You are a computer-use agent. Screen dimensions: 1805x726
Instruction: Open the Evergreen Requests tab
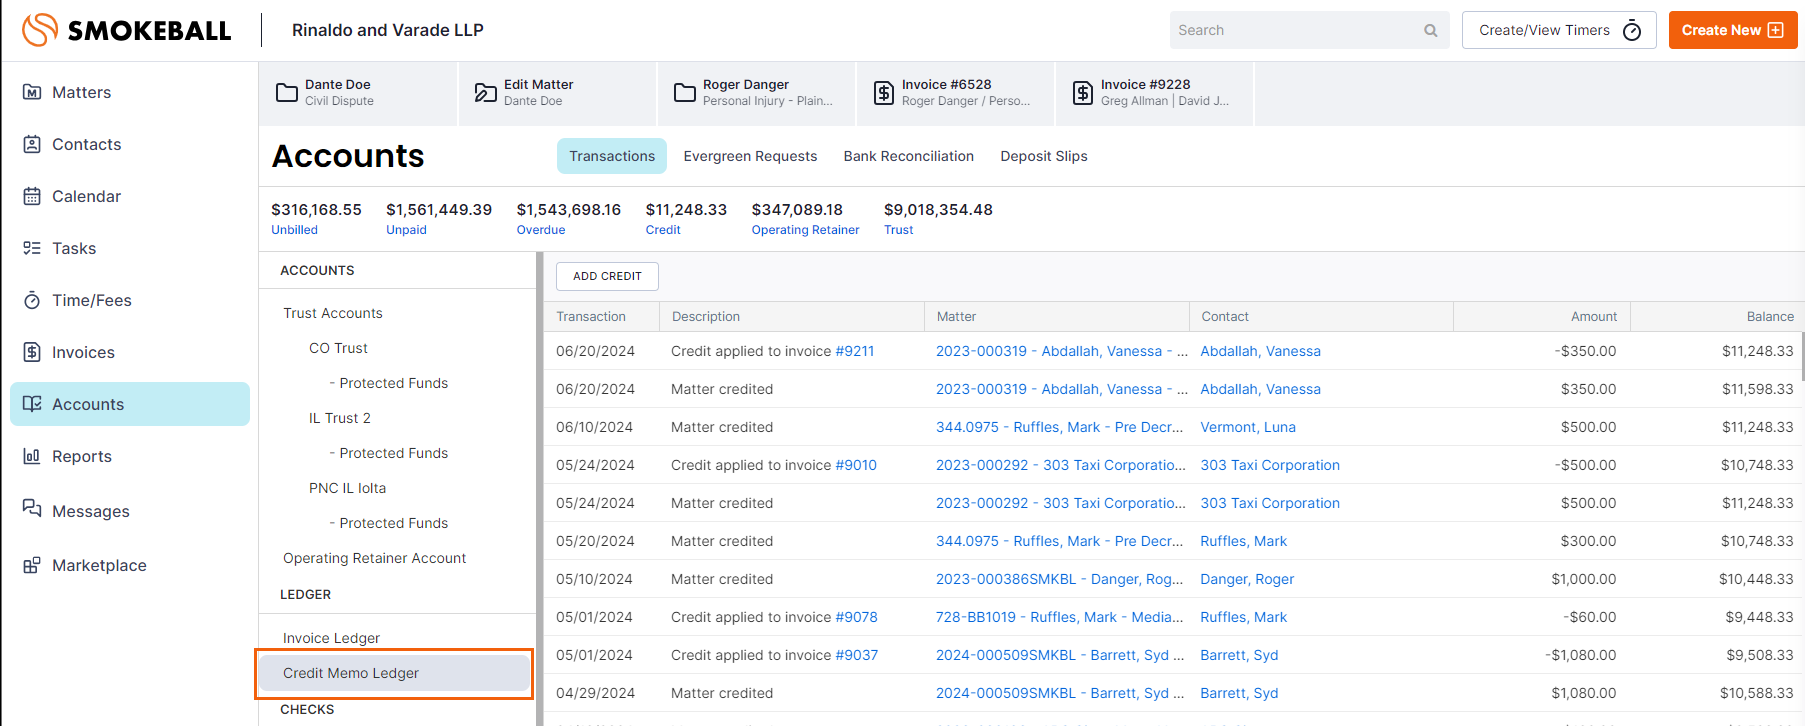[750, 156]
